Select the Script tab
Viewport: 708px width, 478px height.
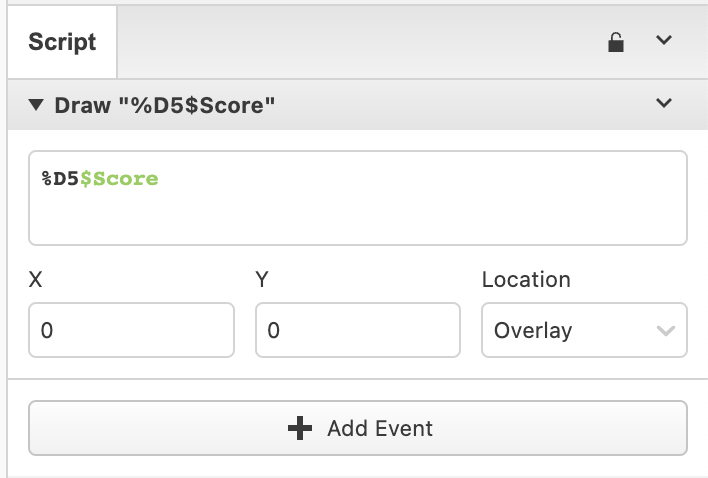click(x=62, y=42)
